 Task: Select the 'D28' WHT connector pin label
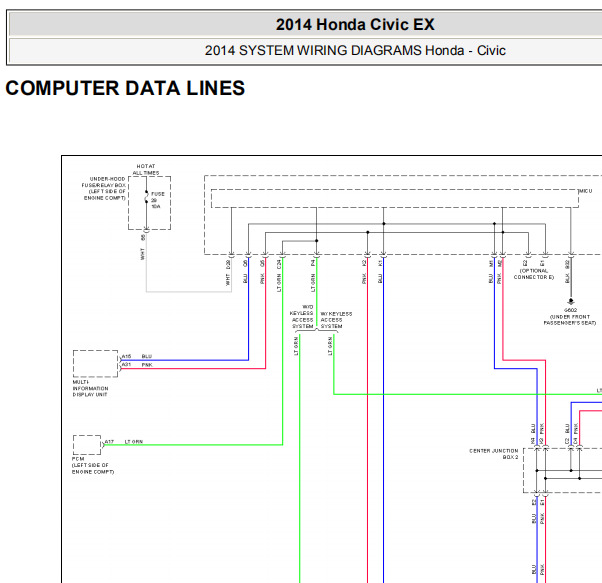click(228, 264)
